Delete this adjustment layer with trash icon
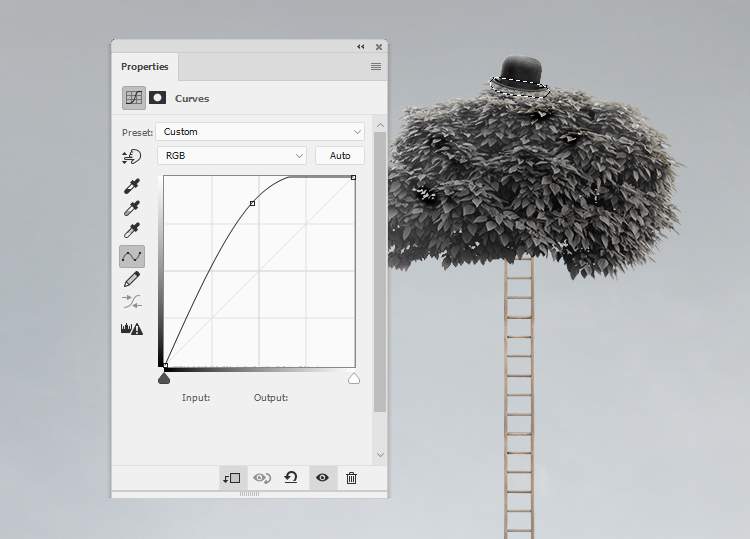Screen dimensions: 750x539 tap(351, 478)
